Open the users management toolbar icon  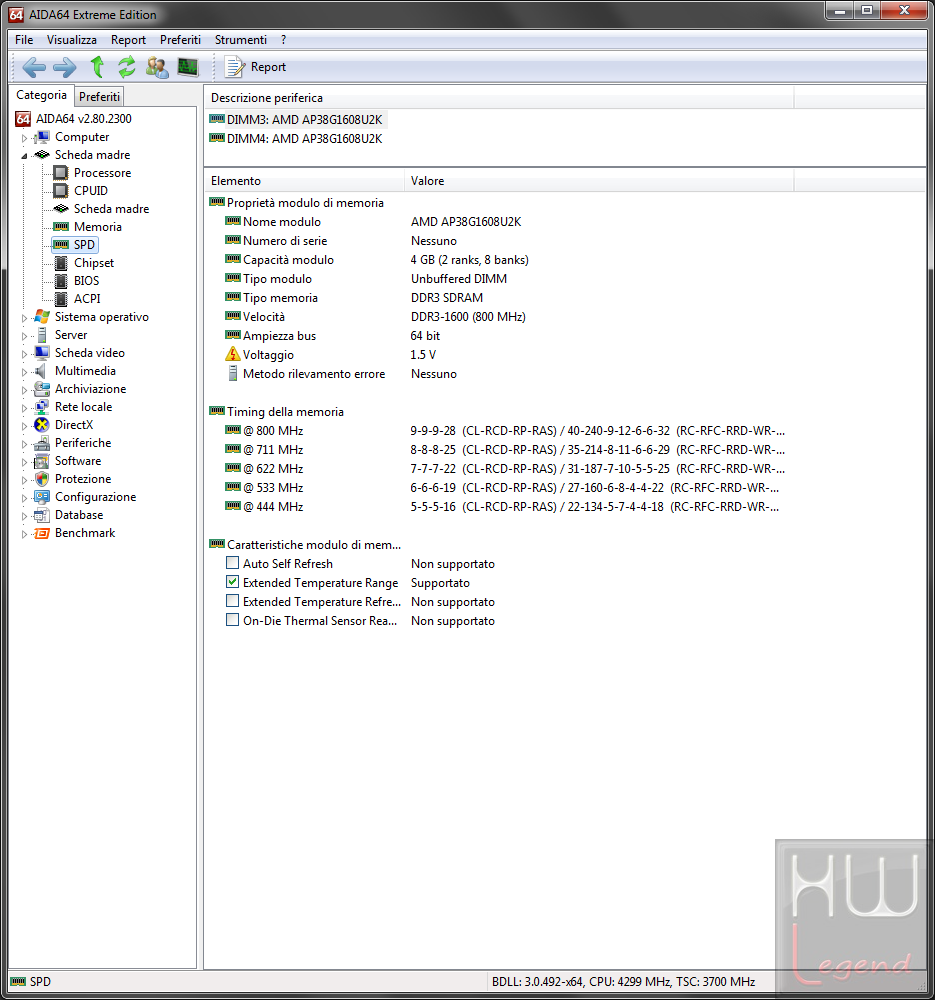[x=158, y=67]
